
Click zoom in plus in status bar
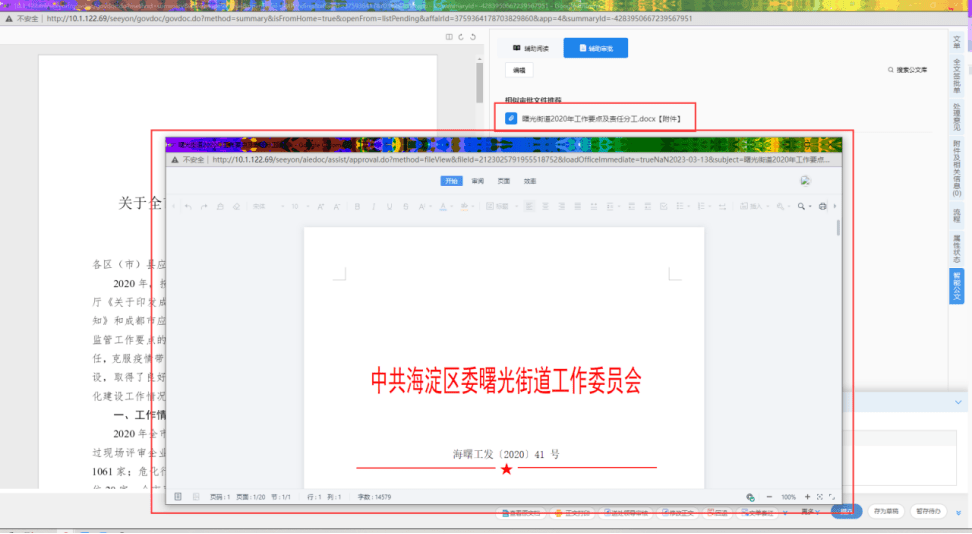[x=807, y=497]
